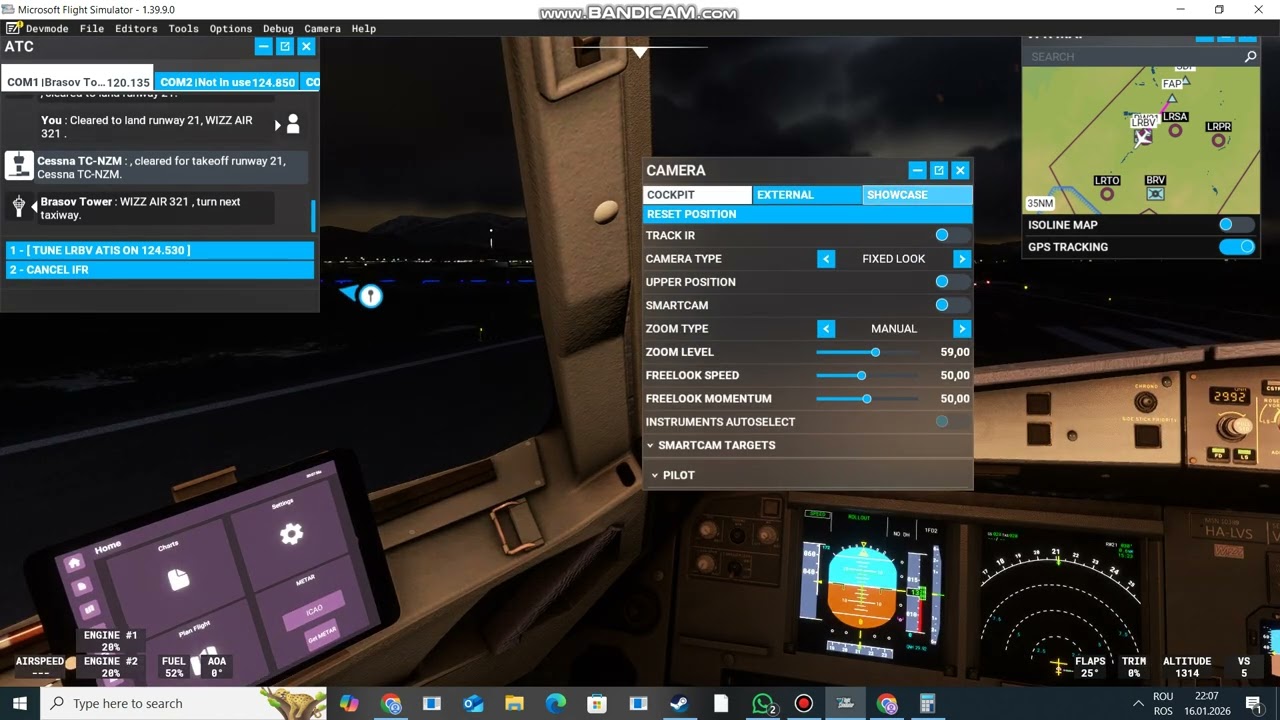Open Steam from the taskbar
1280x720 pixels.
point(679,704)
